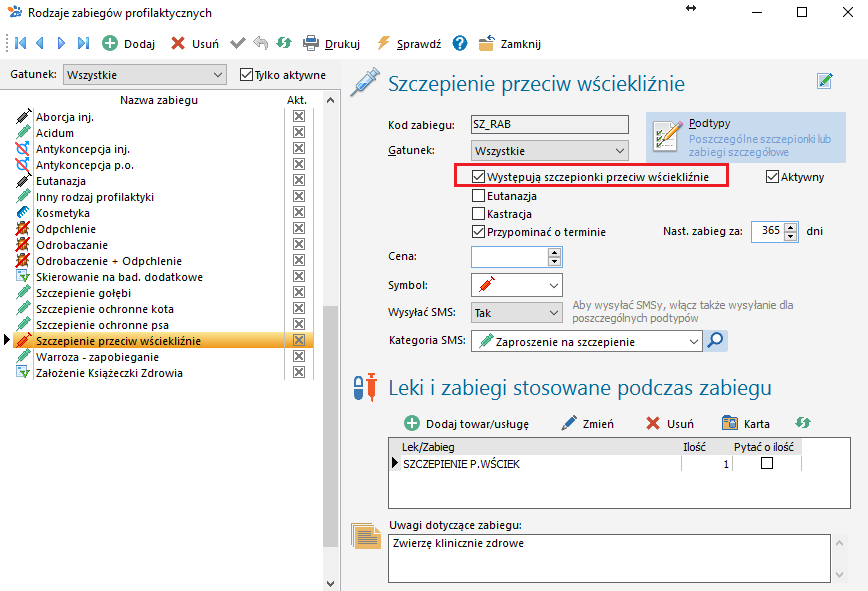Screen dimensions: 868x591
Task: Open Gatunek dropdown in details form
Action: [x=550, y=151]
